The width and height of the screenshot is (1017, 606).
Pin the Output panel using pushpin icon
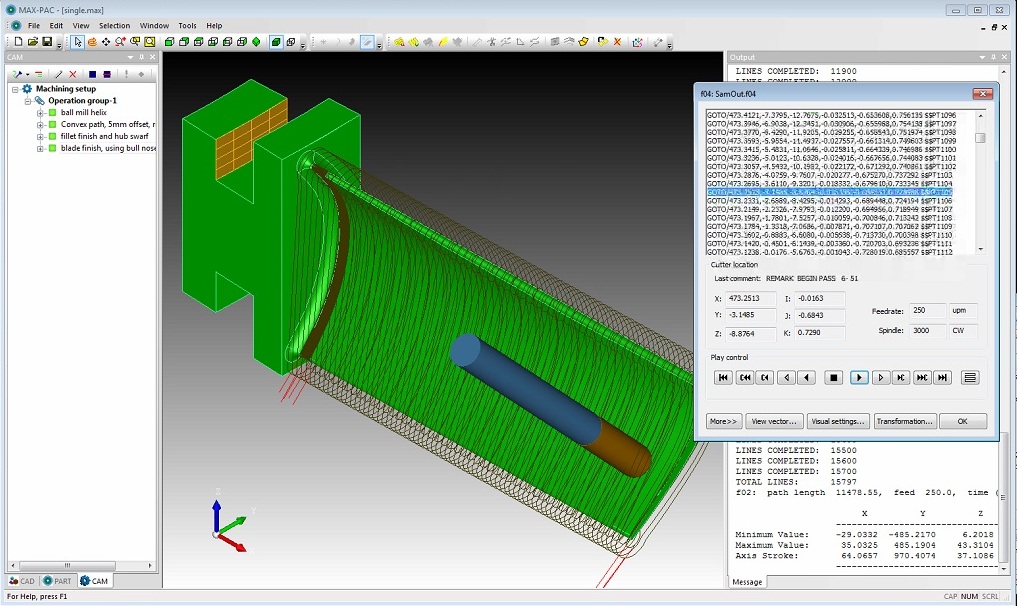[994, 57]
